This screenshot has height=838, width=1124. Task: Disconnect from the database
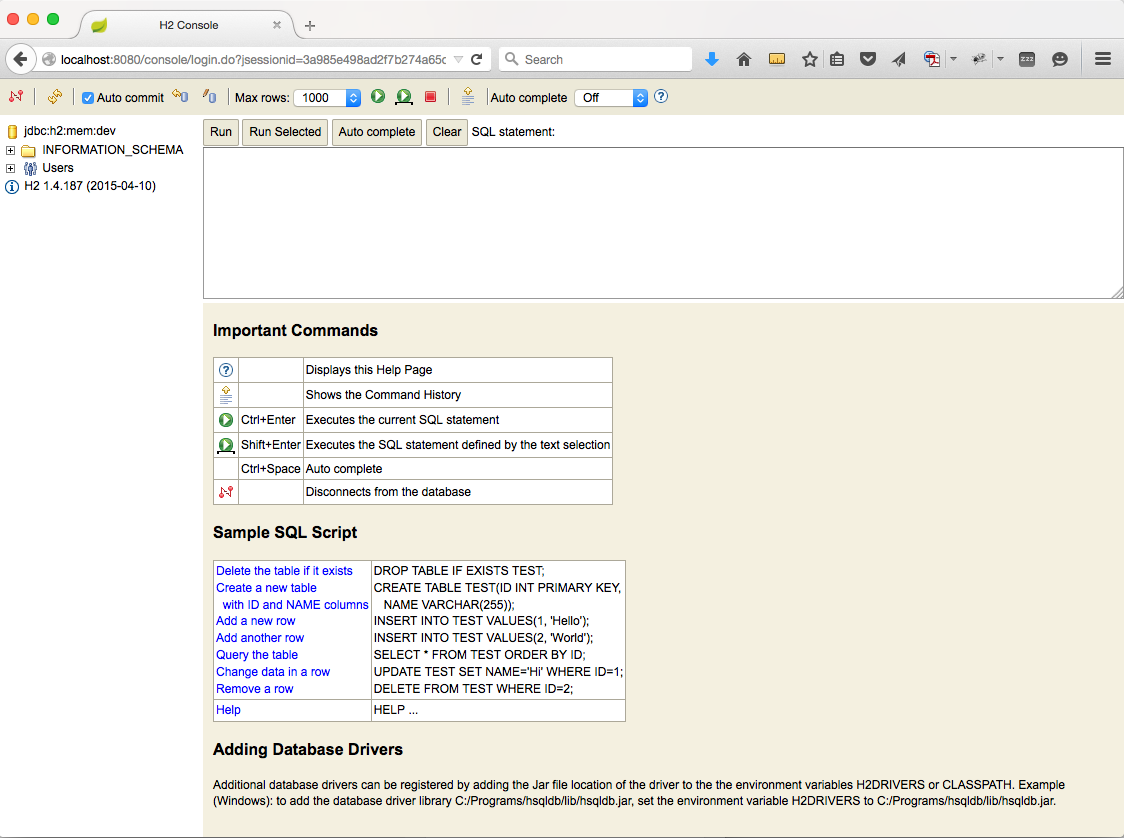coord(14,96)
